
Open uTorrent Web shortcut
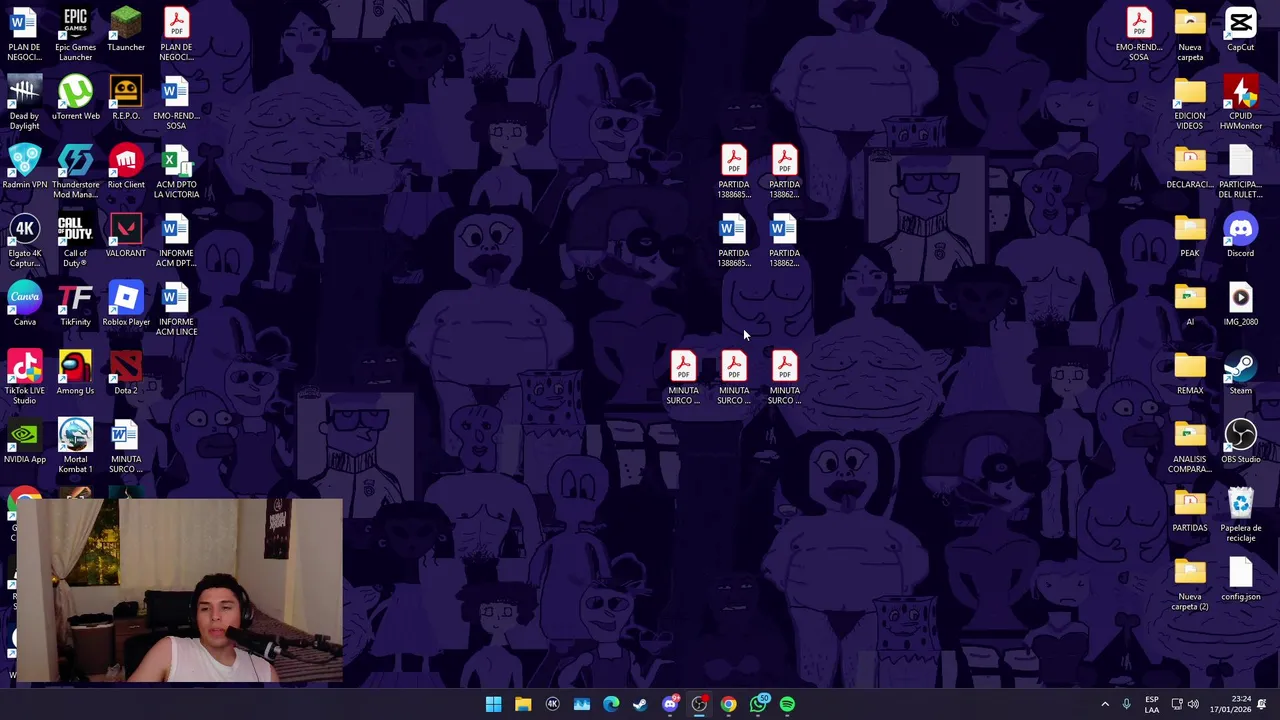pyautogui.click(x=75, y=98)
